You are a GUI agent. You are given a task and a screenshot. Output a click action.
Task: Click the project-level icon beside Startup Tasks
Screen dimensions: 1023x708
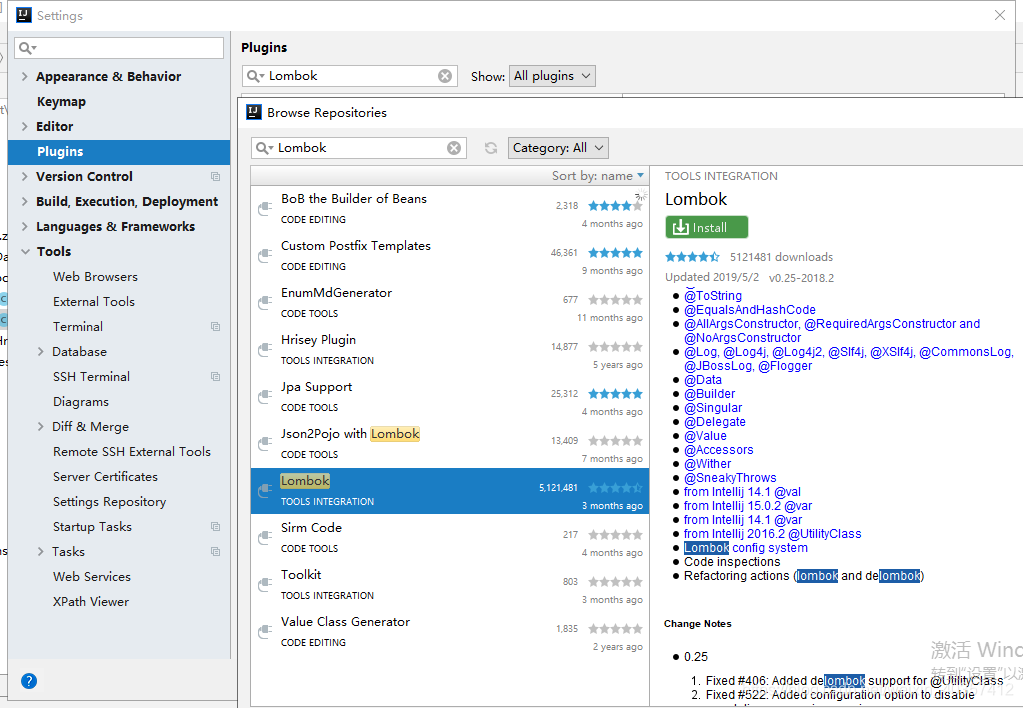point(215,527)
